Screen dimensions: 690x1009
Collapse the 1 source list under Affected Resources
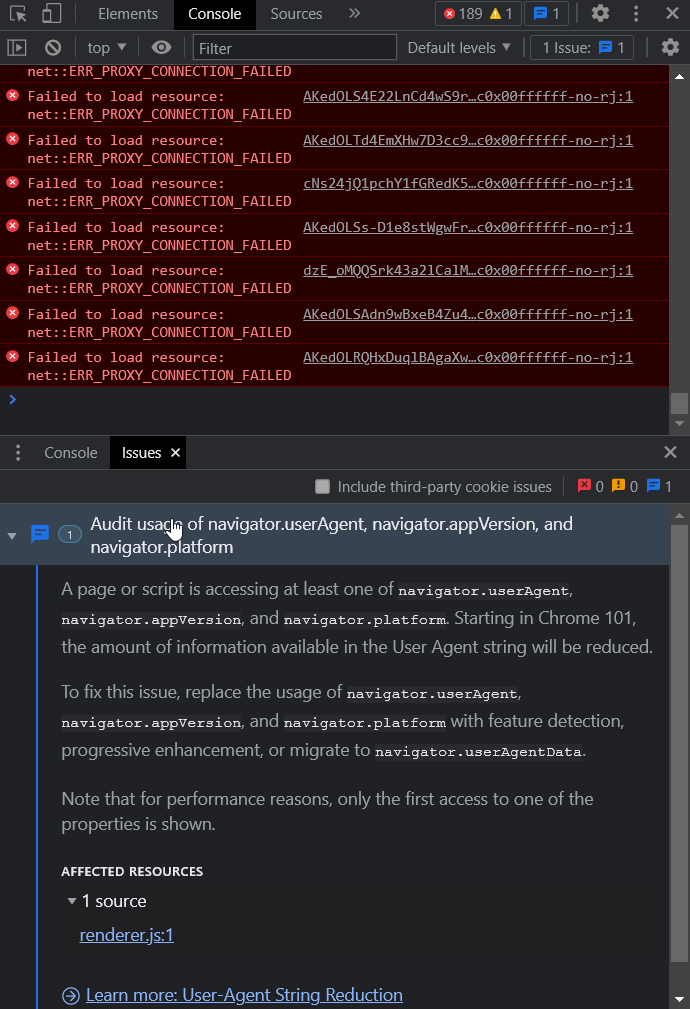(72, 900)
